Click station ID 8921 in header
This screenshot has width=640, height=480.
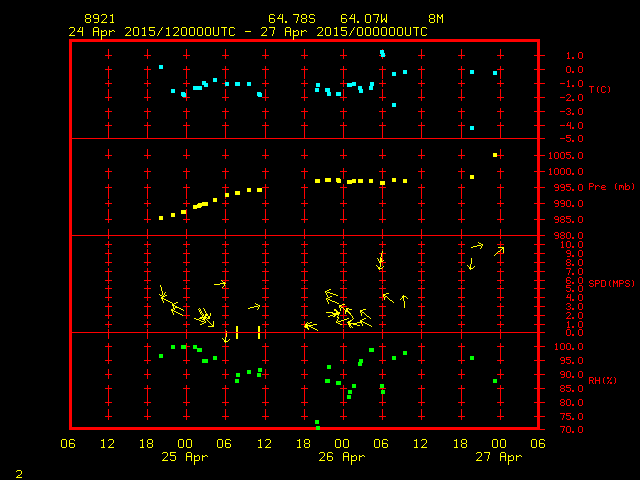(99, 19)
